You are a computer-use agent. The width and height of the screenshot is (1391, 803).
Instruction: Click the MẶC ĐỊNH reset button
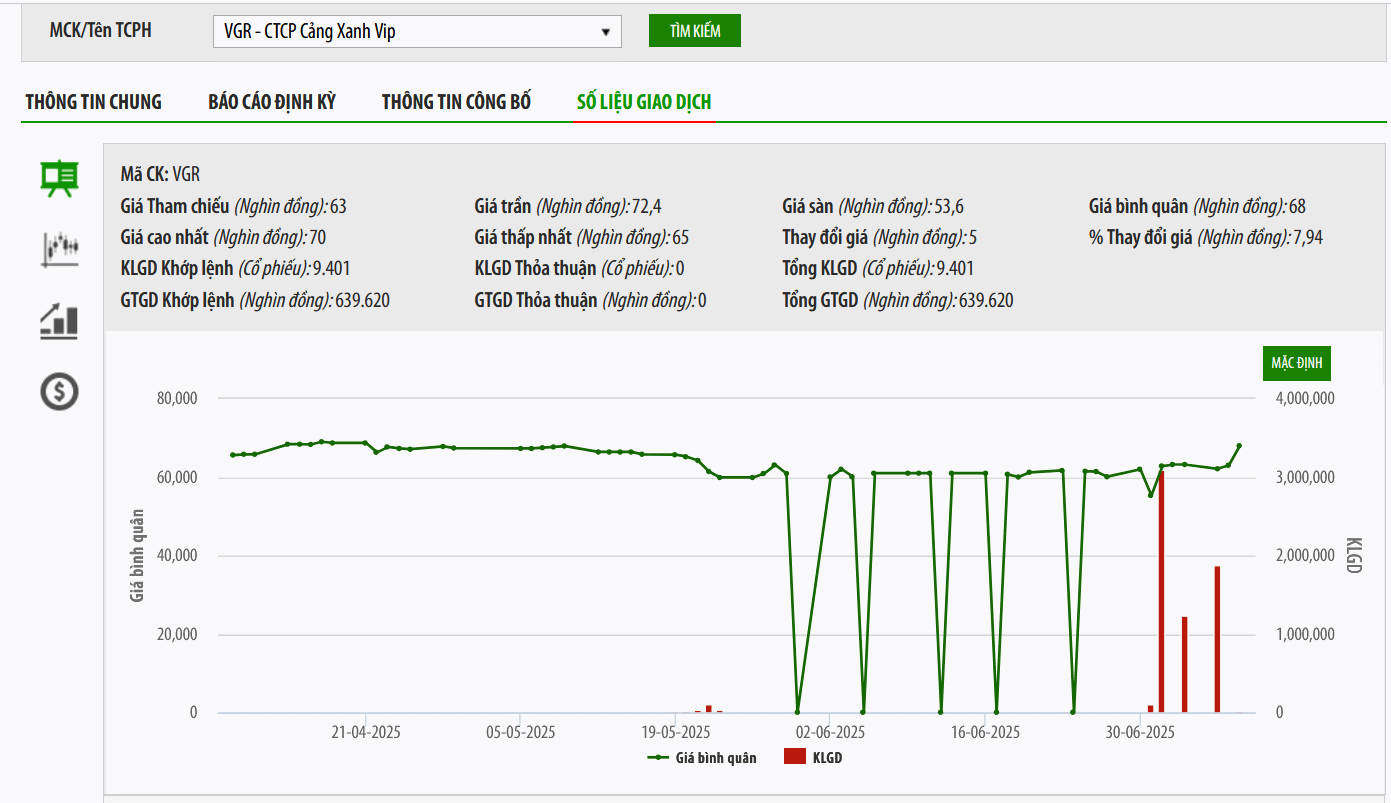coord(1296,363)
